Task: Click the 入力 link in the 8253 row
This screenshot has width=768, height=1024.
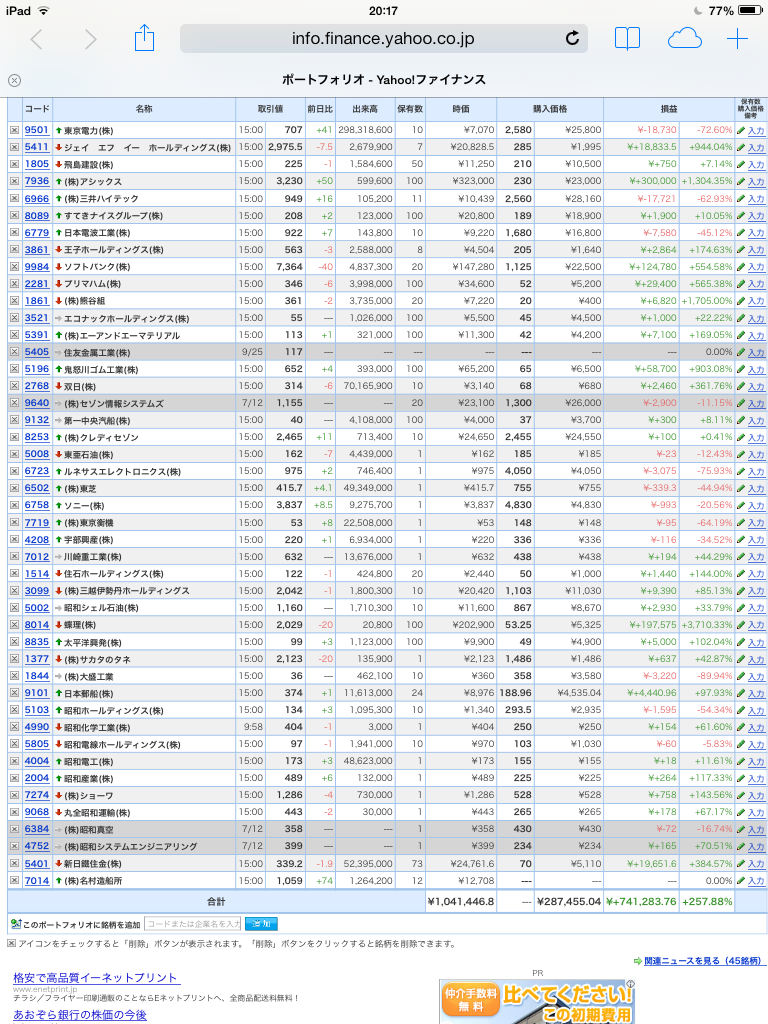Action: pos(756,438)
